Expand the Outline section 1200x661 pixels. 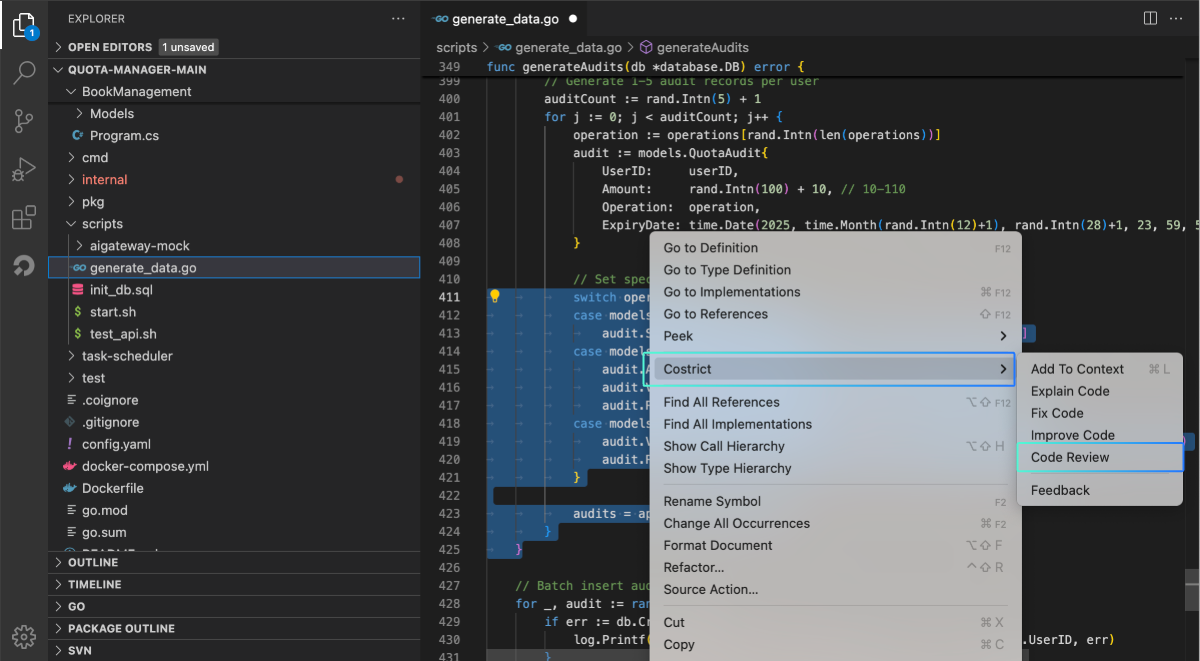[93, 562]
